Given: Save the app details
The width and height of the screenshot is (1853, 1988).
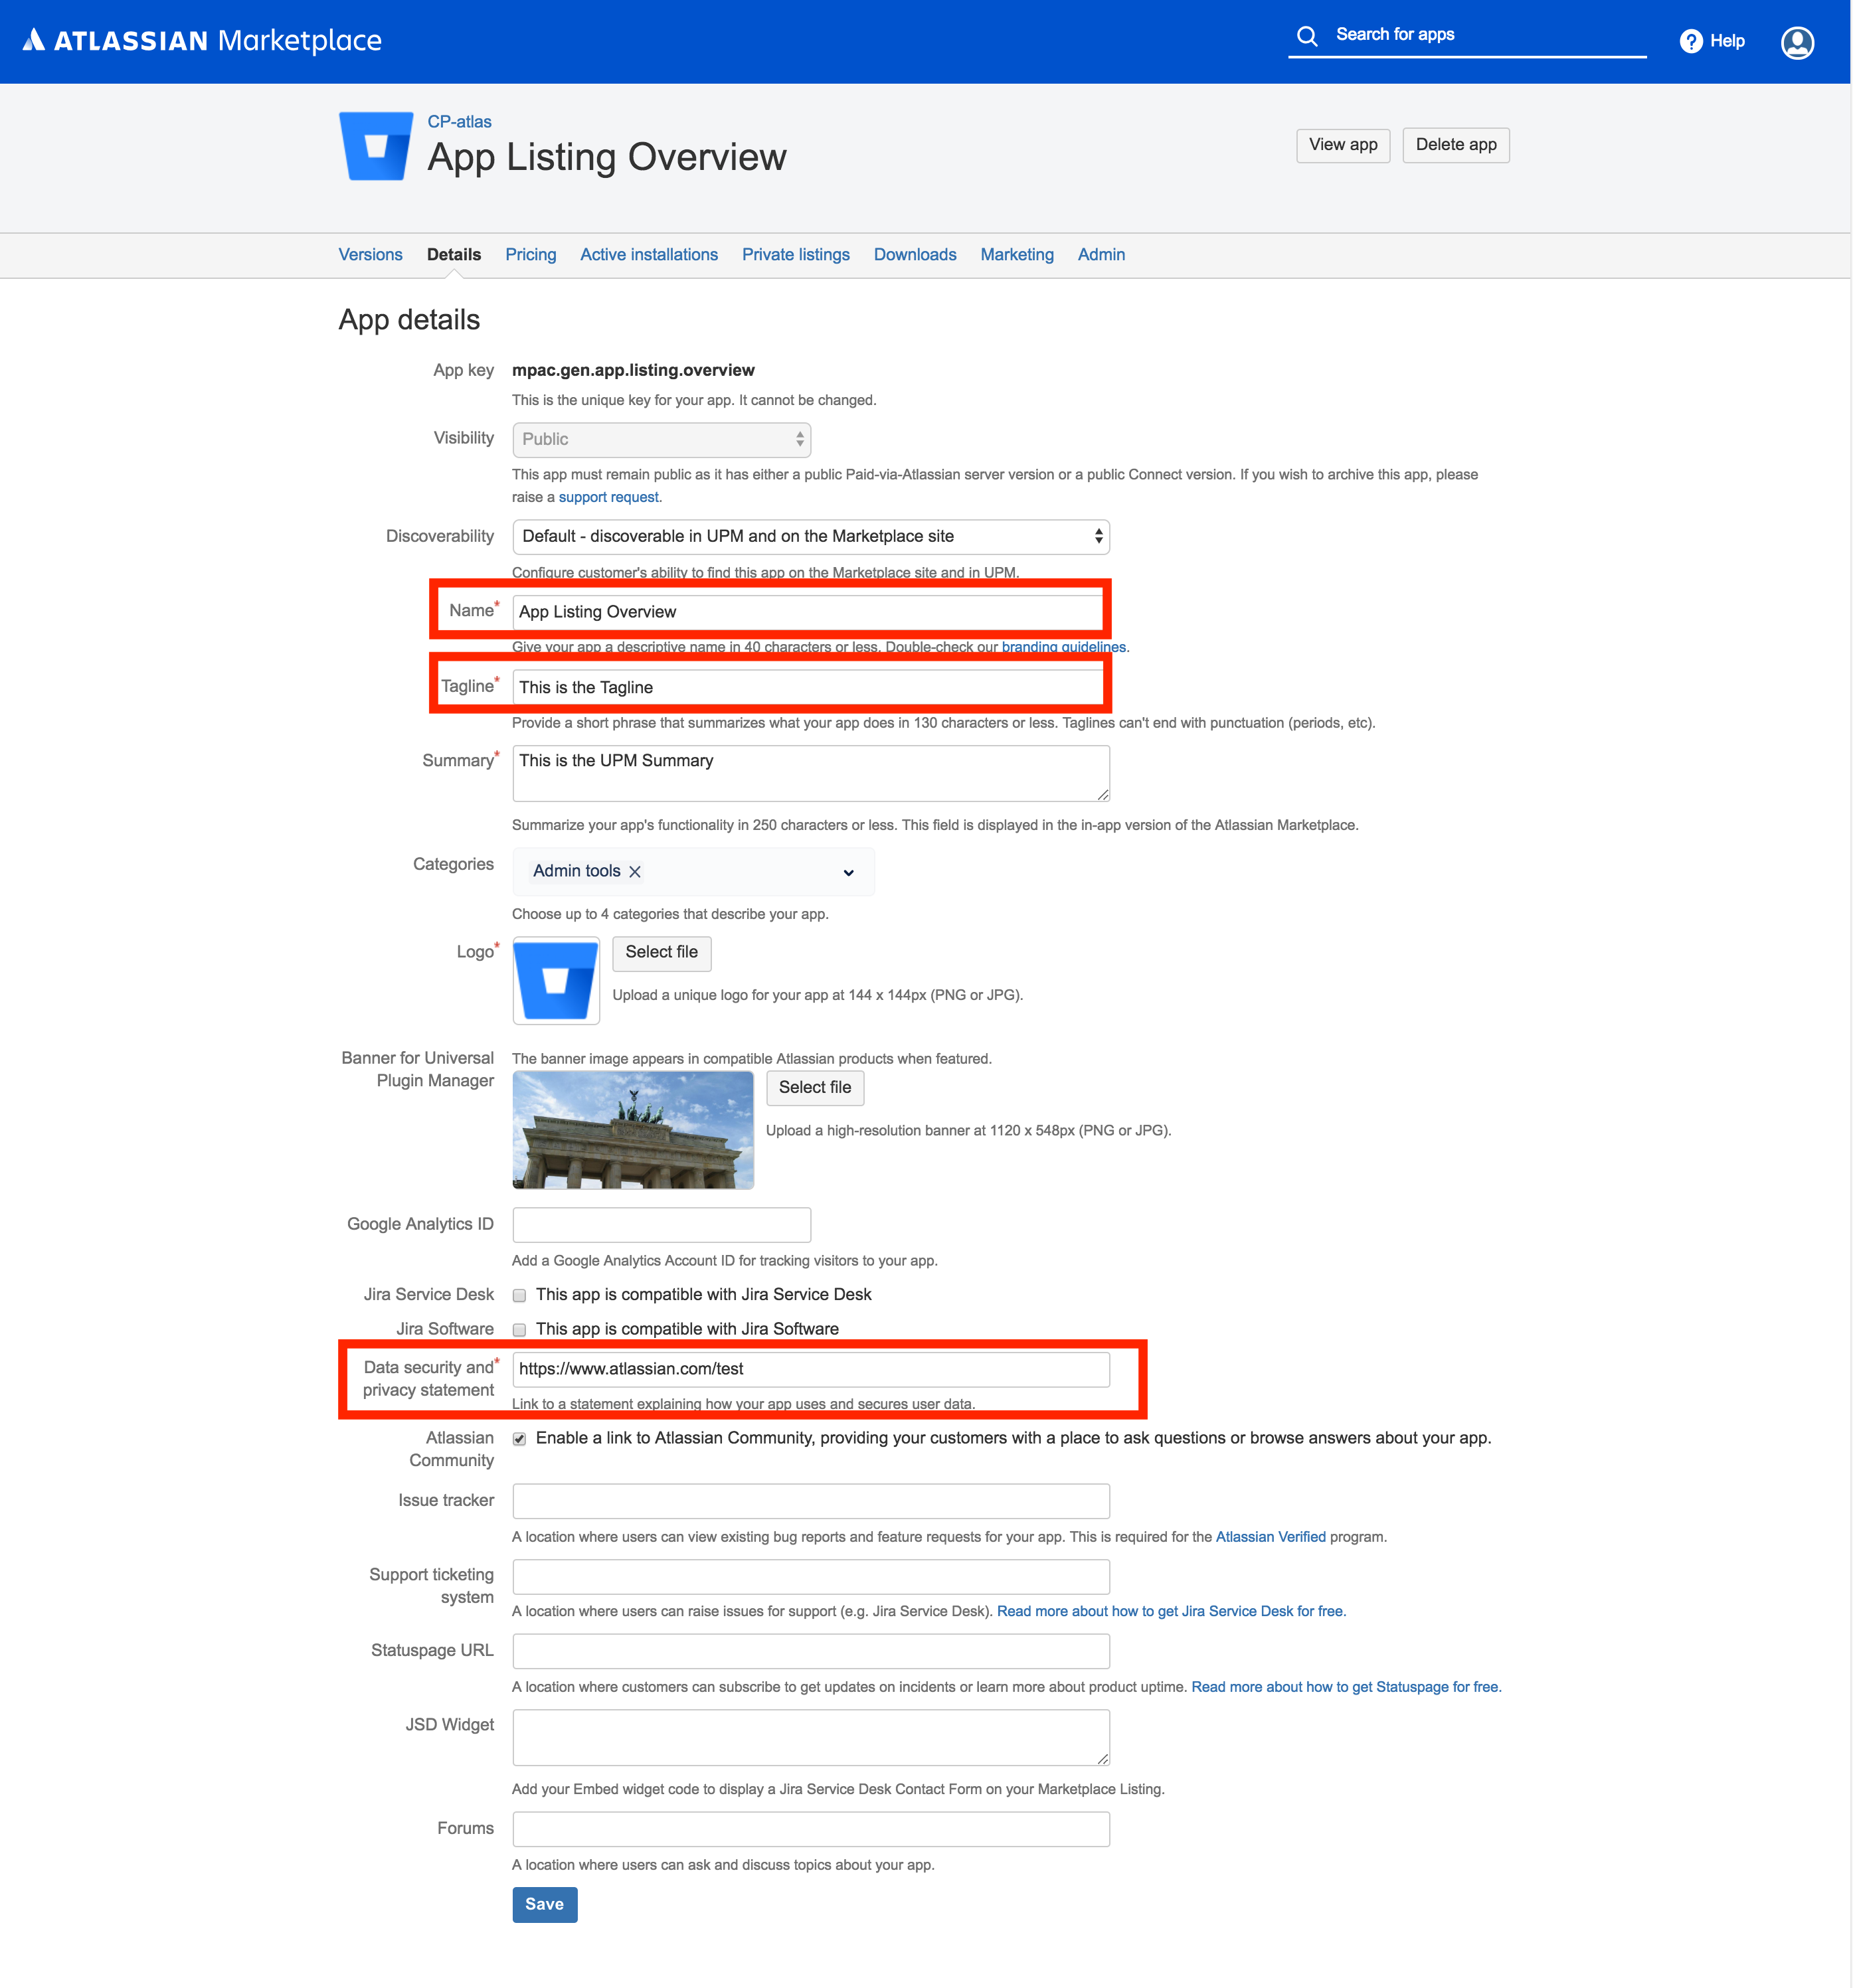Looking at the screenshot, I should [544, 1904].
